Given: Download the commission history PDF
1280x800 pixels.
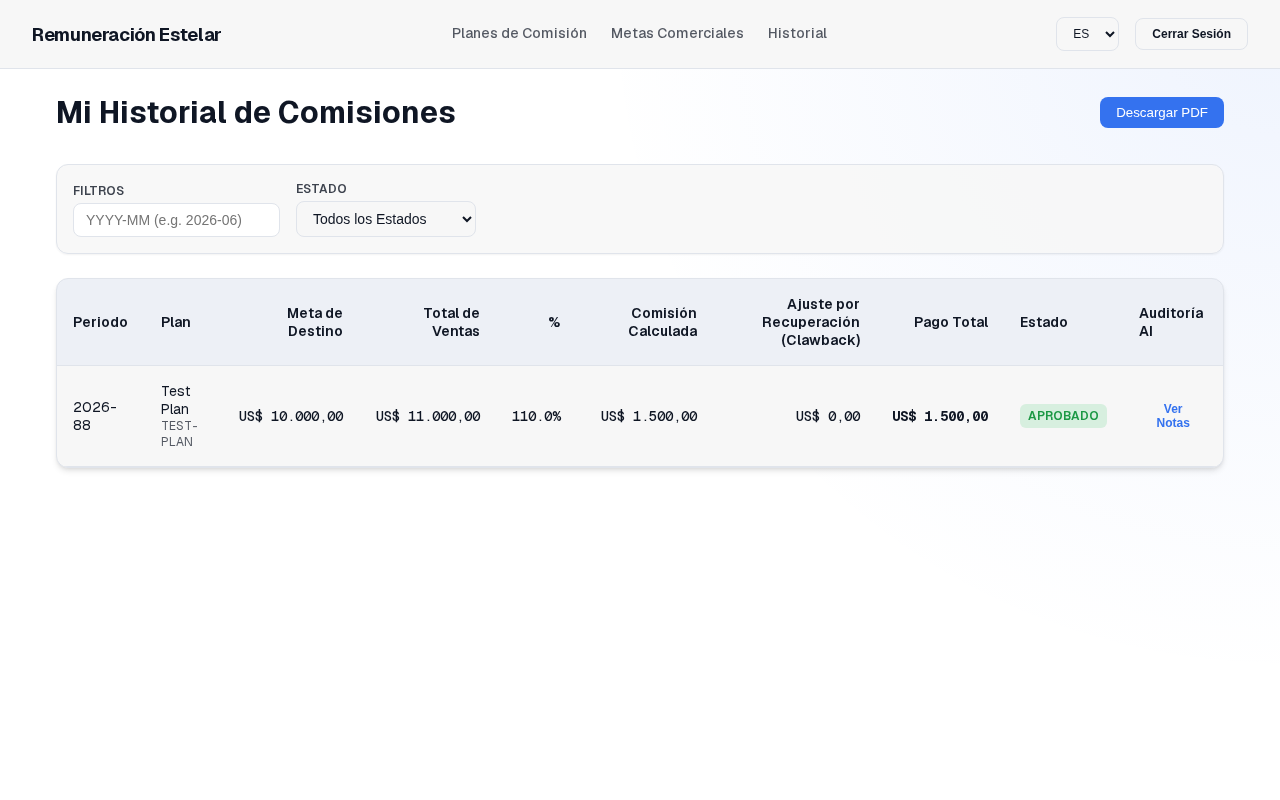Looking at the screenshot, I should (x=1161, y=112).
